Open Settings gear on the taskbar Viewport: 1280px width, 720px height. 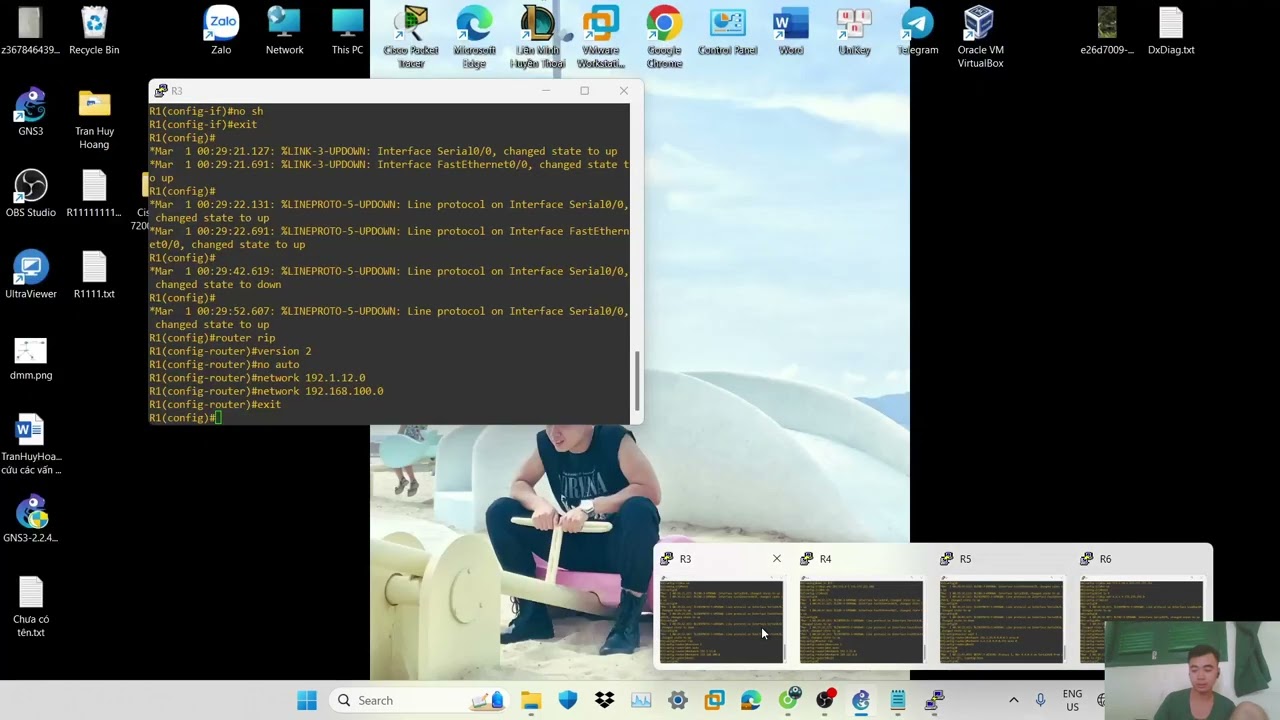point(678,700)
